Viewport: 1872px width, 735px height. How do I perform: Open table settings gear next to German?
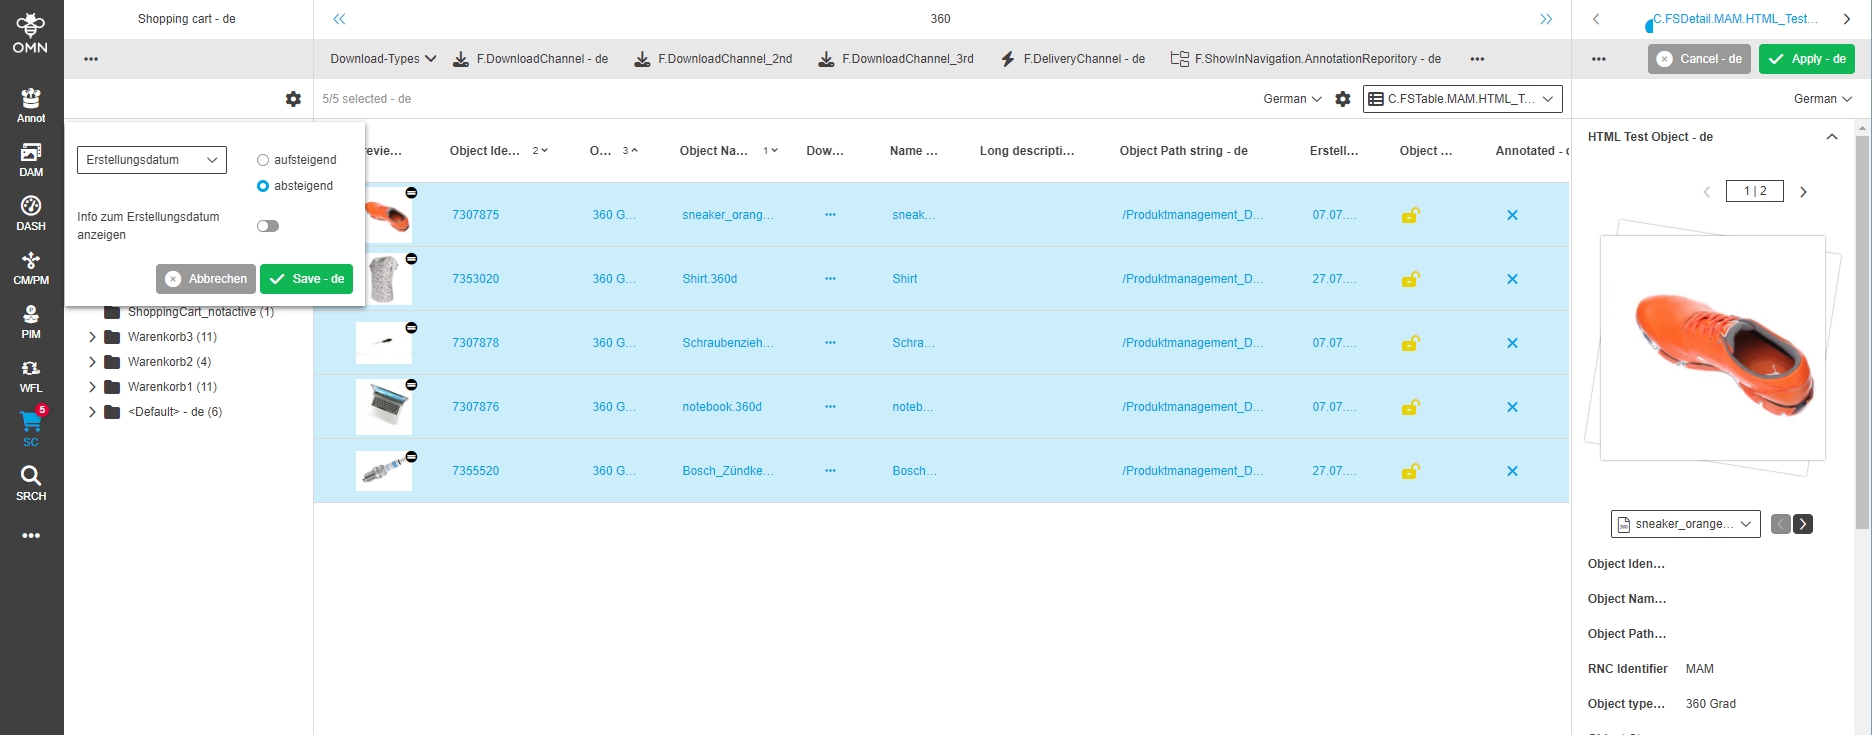[x=1343, y=99]
